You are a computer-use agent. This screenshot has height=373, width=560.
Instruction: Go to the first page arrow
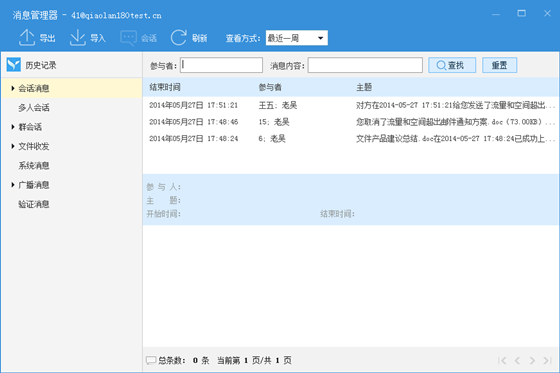pos(502,360)
